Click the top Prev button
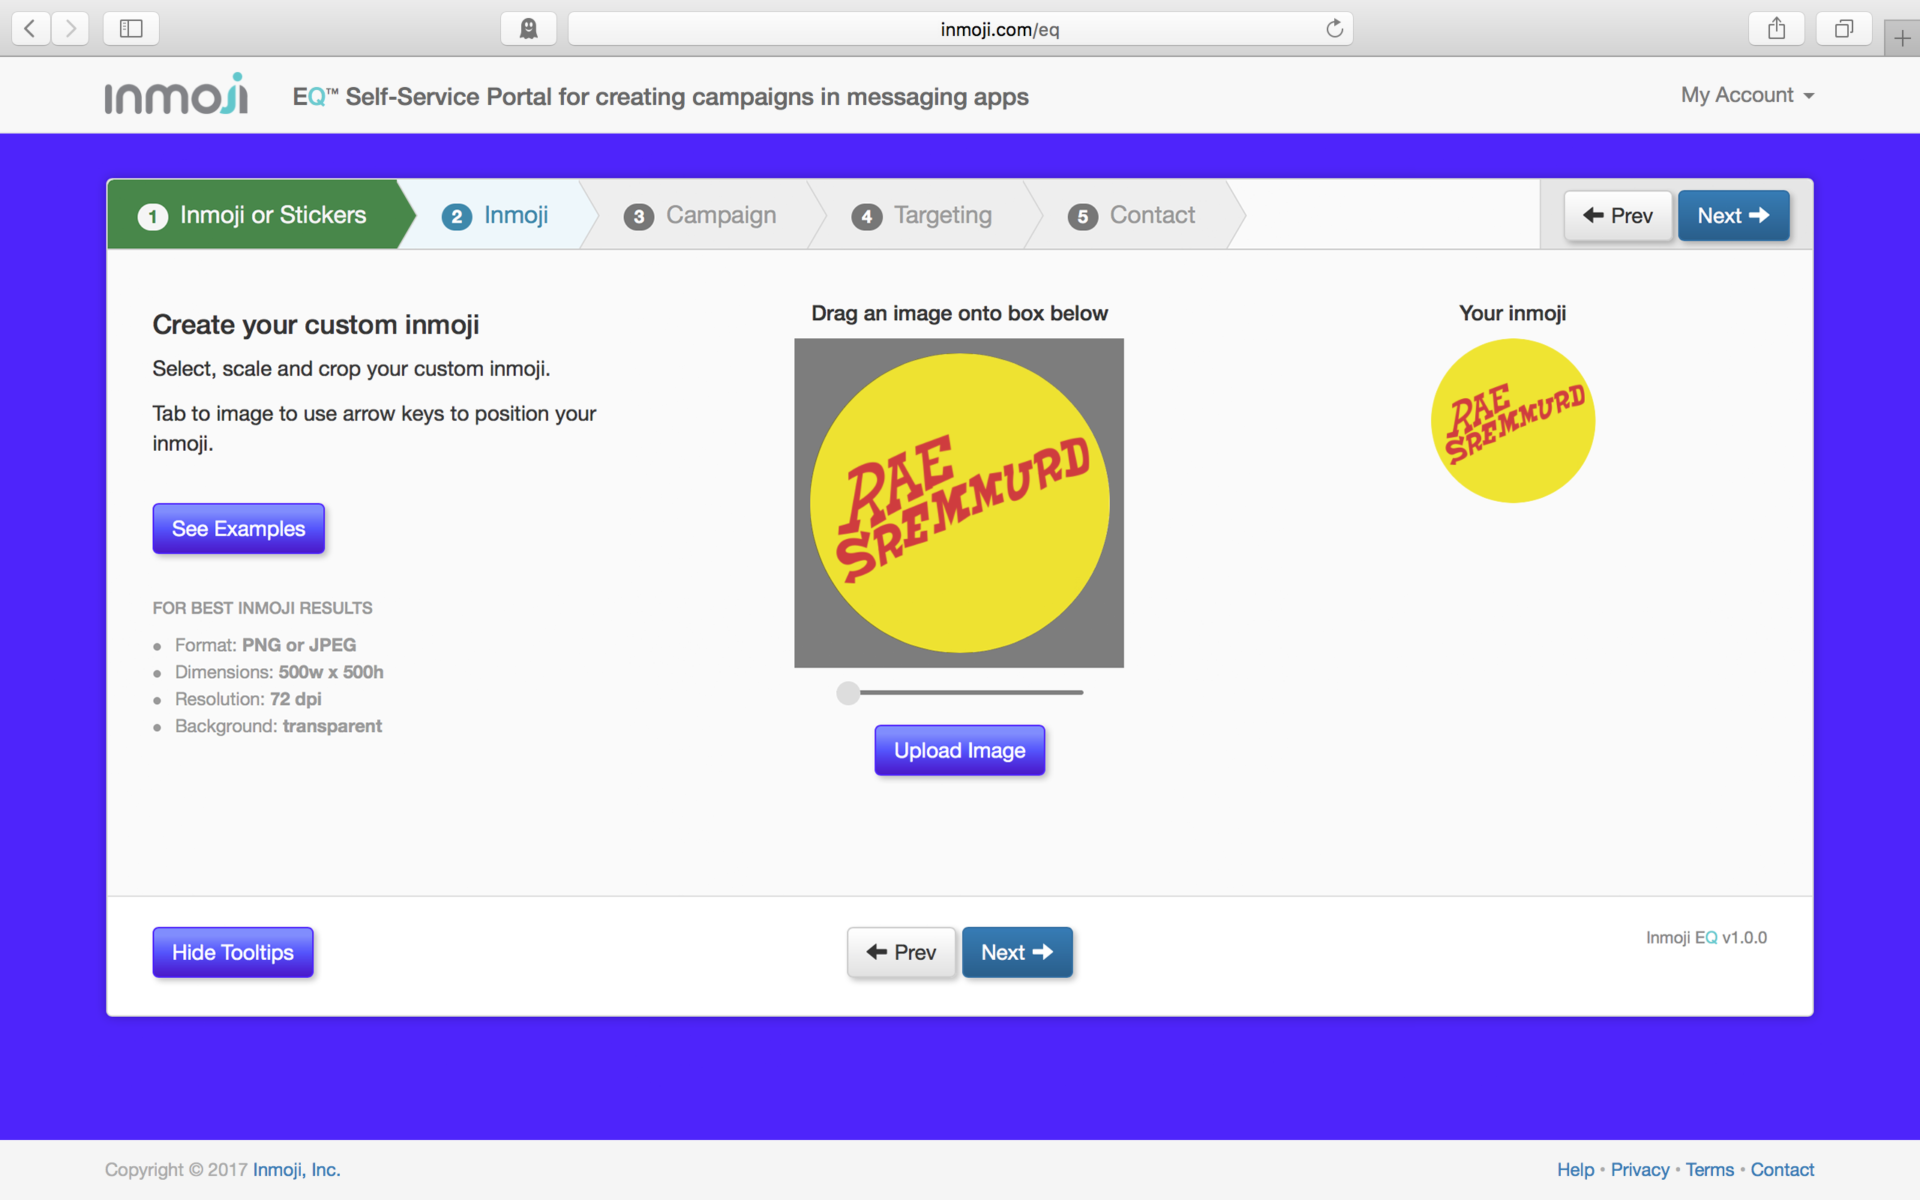1920x1200 pixels. 1618,216
